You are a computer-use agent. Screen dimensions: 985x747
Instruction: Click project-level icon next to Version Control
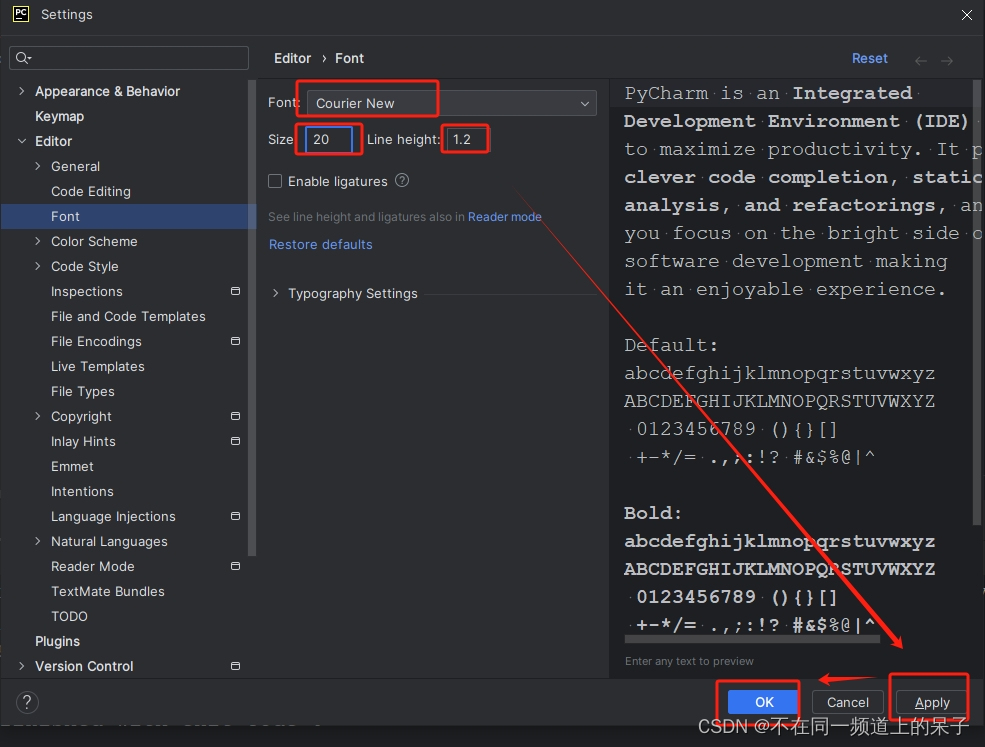(x=236, y=666)
